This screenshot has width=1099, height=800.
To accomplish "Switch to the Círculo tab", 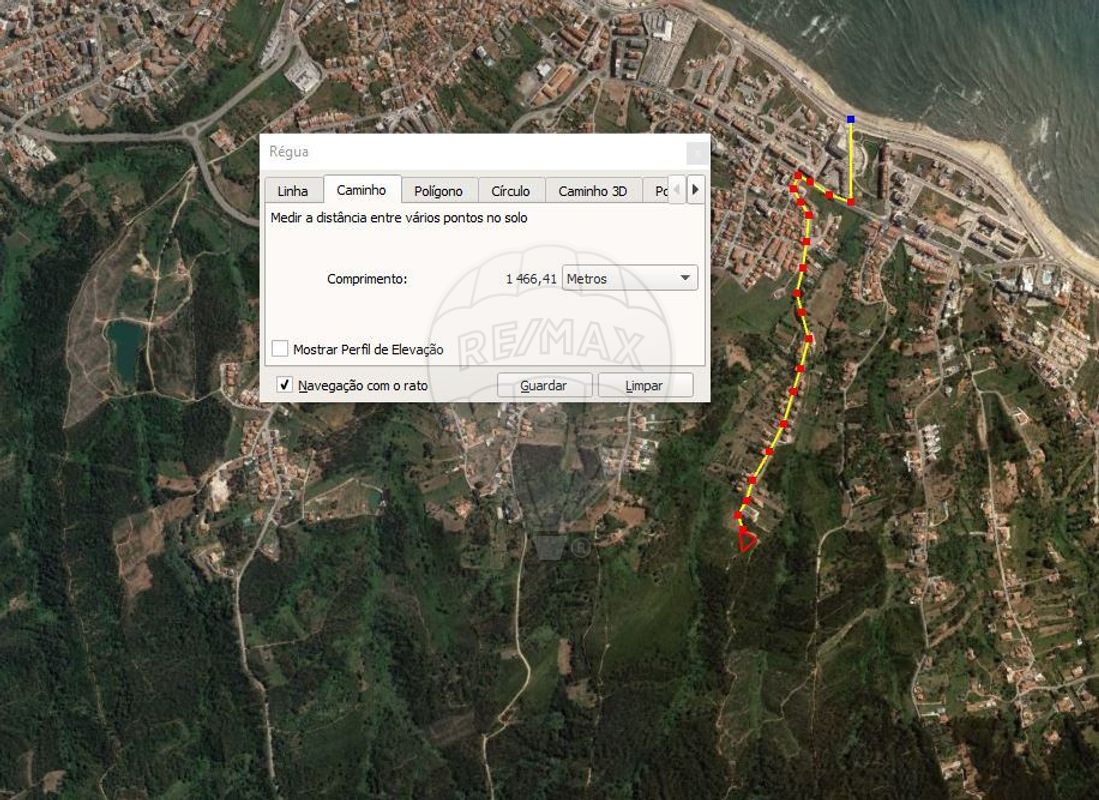I will (x=511, y=191).
